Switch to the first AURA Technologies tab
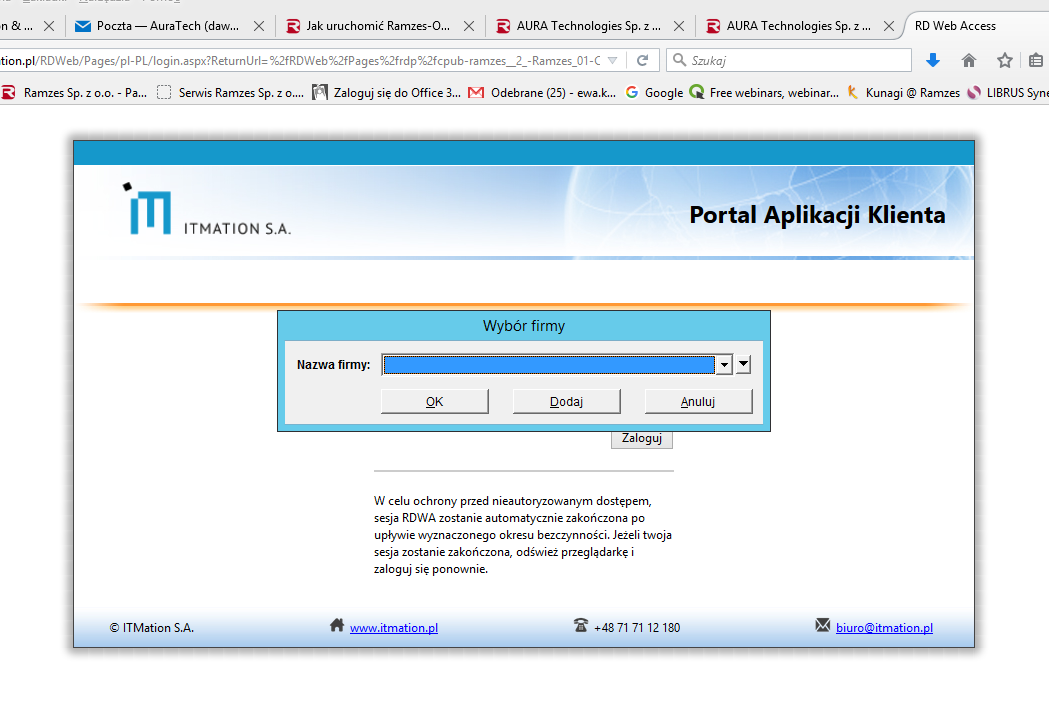1049x711 pixels. [x=588, y=26]
